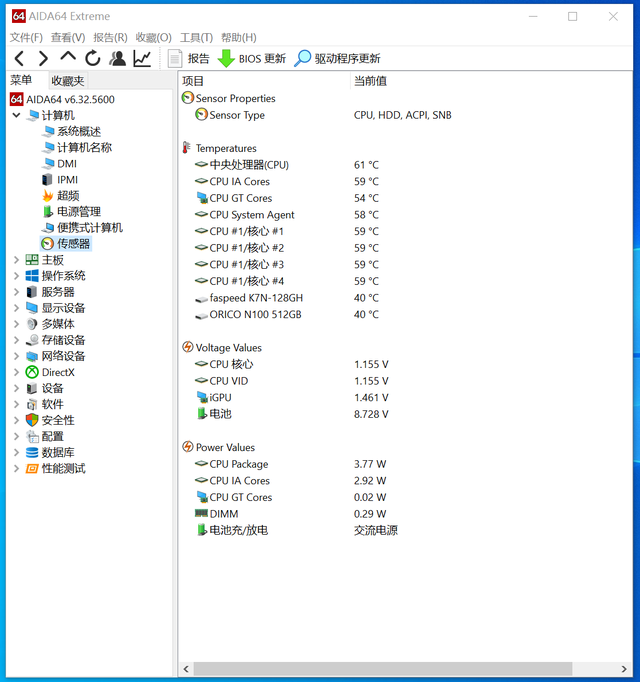Click the AIDA64 v6.32.5600 root icon
This screenshot has width=640, height=682.
tap(17, 99)
